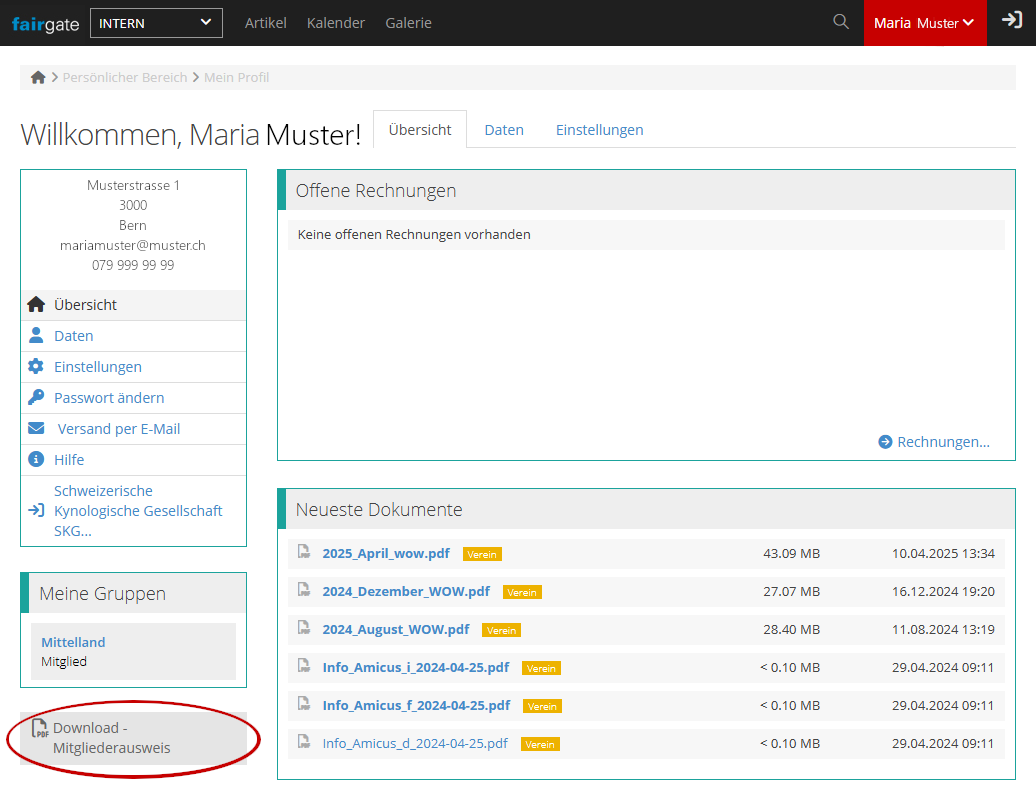This screenshot has width=1036, height=790.
Task: Open Galerie in the top navigation
Action: 408,23
